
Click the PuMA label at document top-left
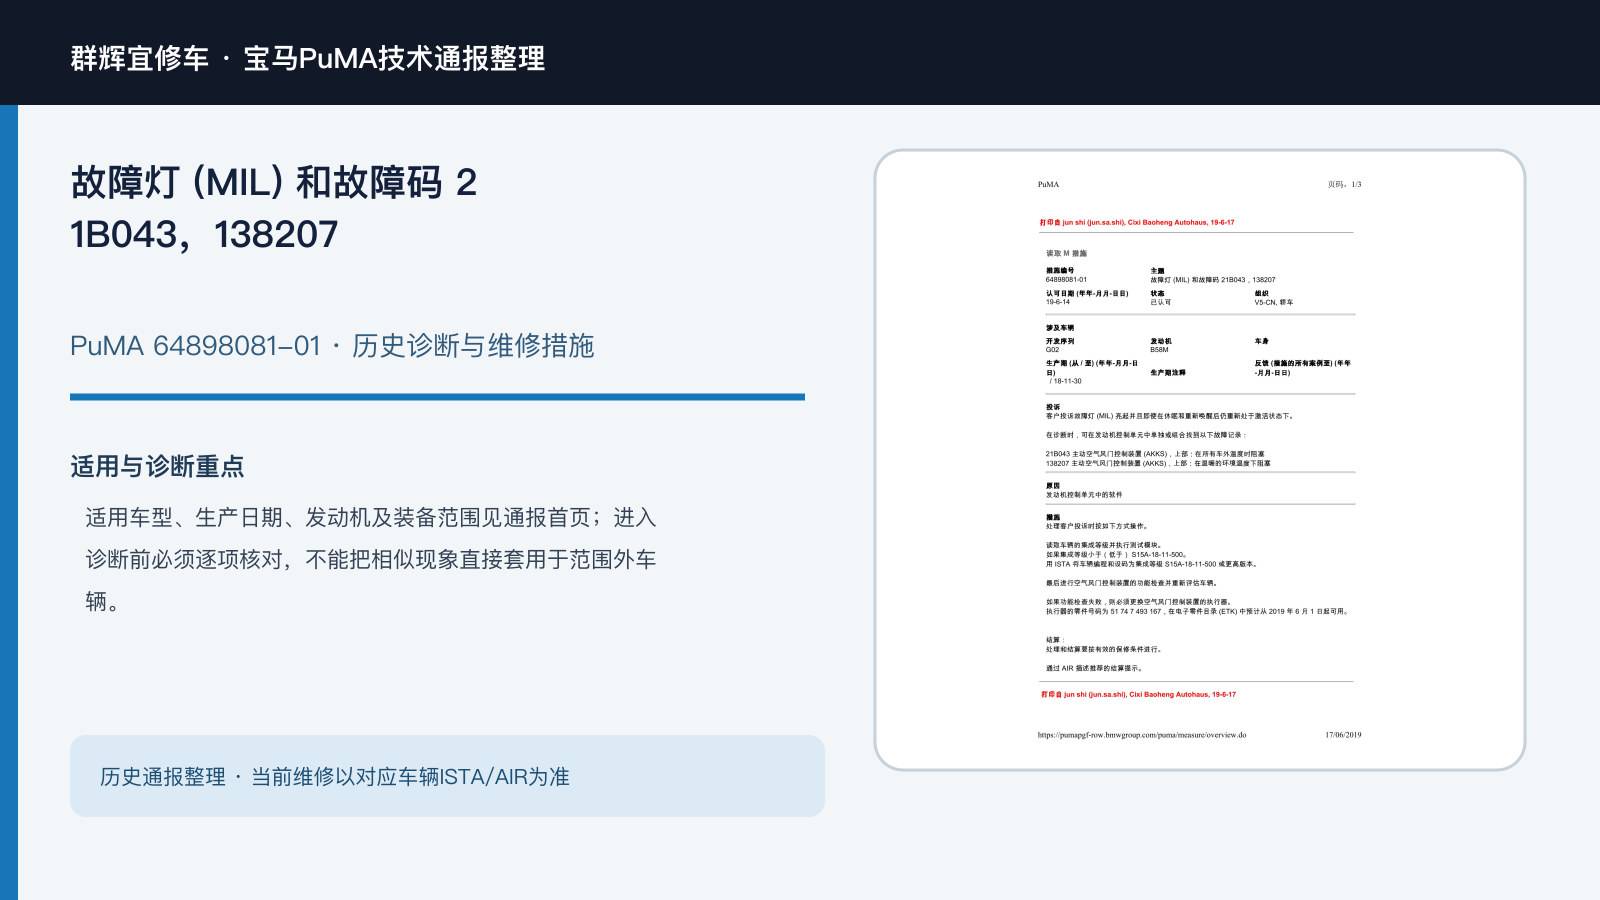pyautogui.click(x=1048, y=184)
